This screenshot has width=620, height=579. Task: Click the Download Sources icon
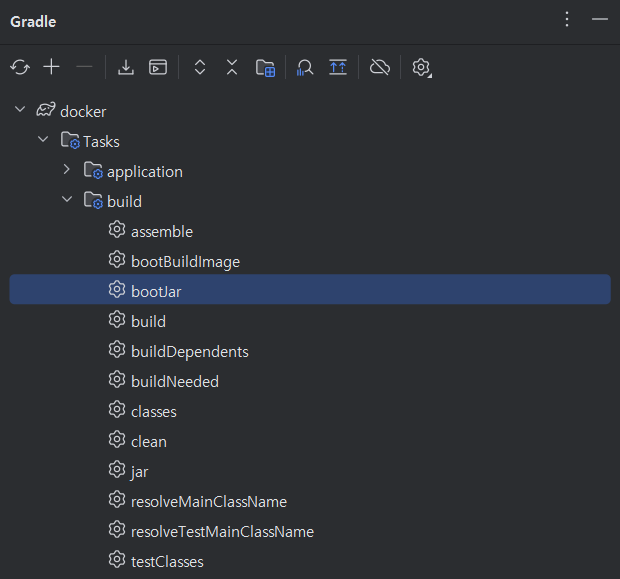(x=126, y=67)
